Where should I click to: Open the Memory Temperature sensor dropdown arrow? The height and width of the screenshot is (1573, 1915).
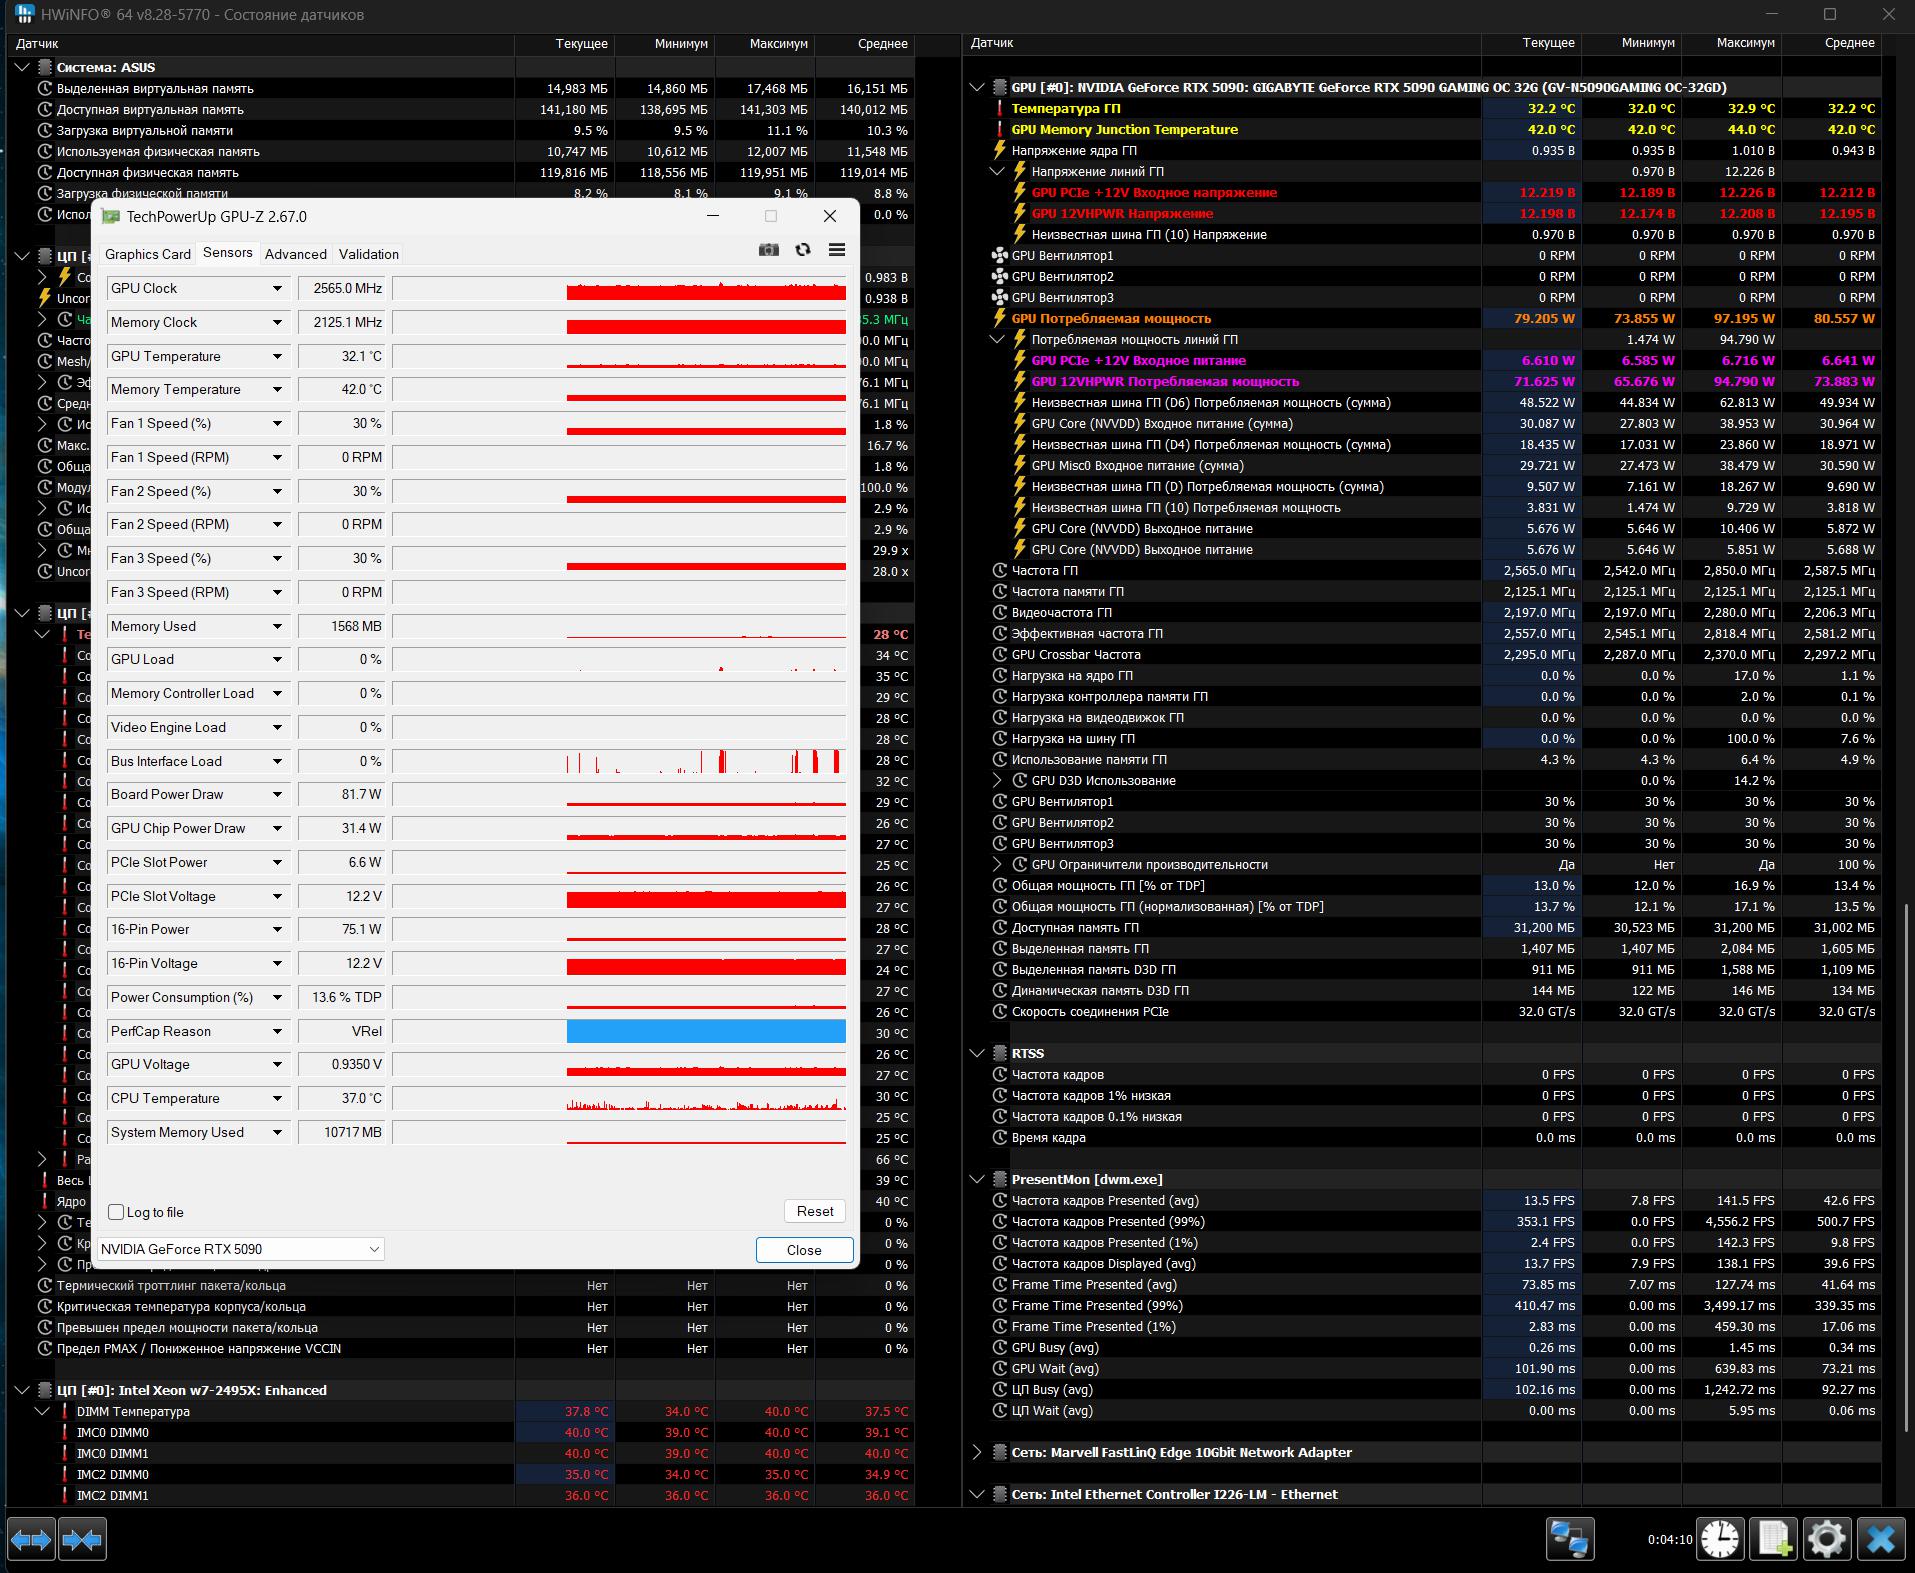277,390
